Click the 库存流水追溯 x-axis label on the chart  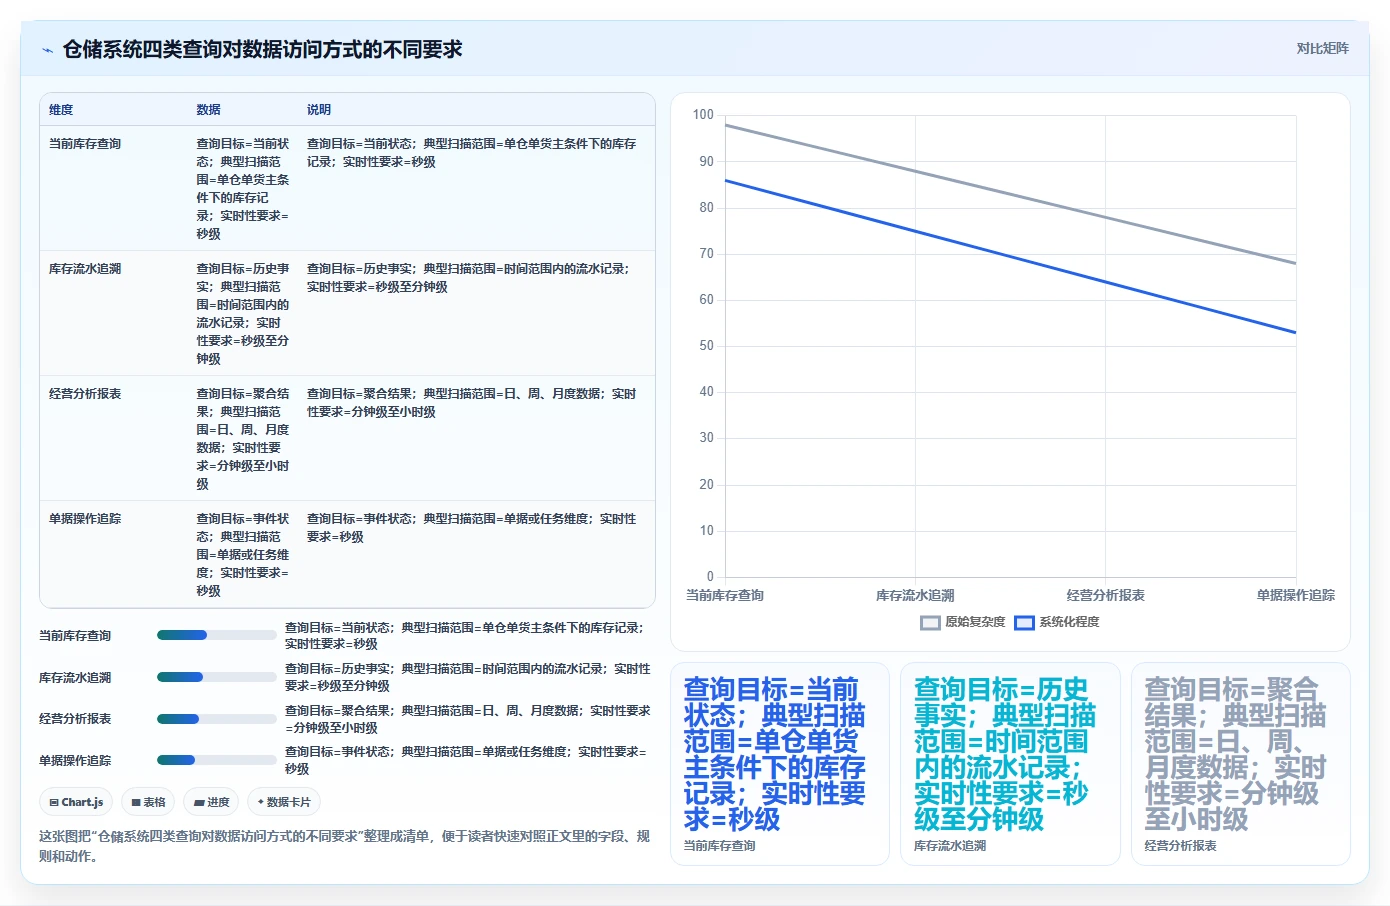pos(915,595)
